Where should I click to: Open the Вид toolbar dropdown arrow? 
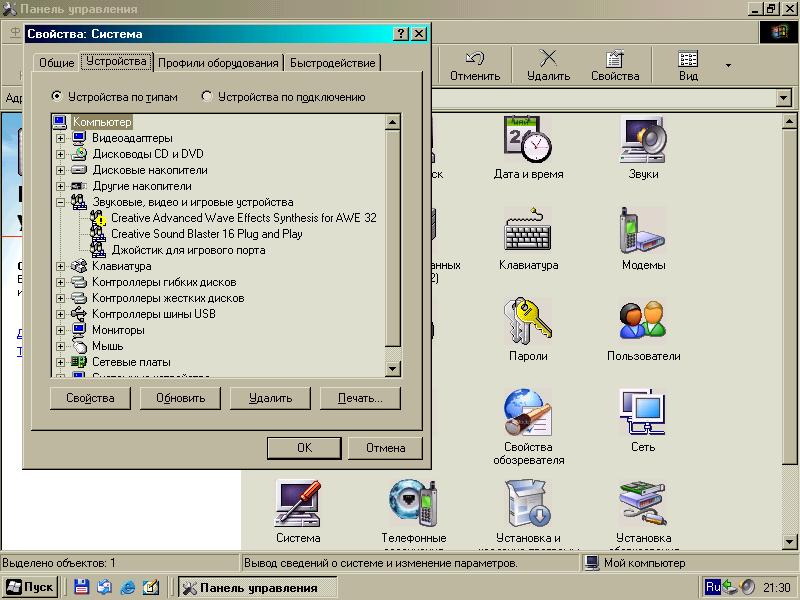click(728, 65)
